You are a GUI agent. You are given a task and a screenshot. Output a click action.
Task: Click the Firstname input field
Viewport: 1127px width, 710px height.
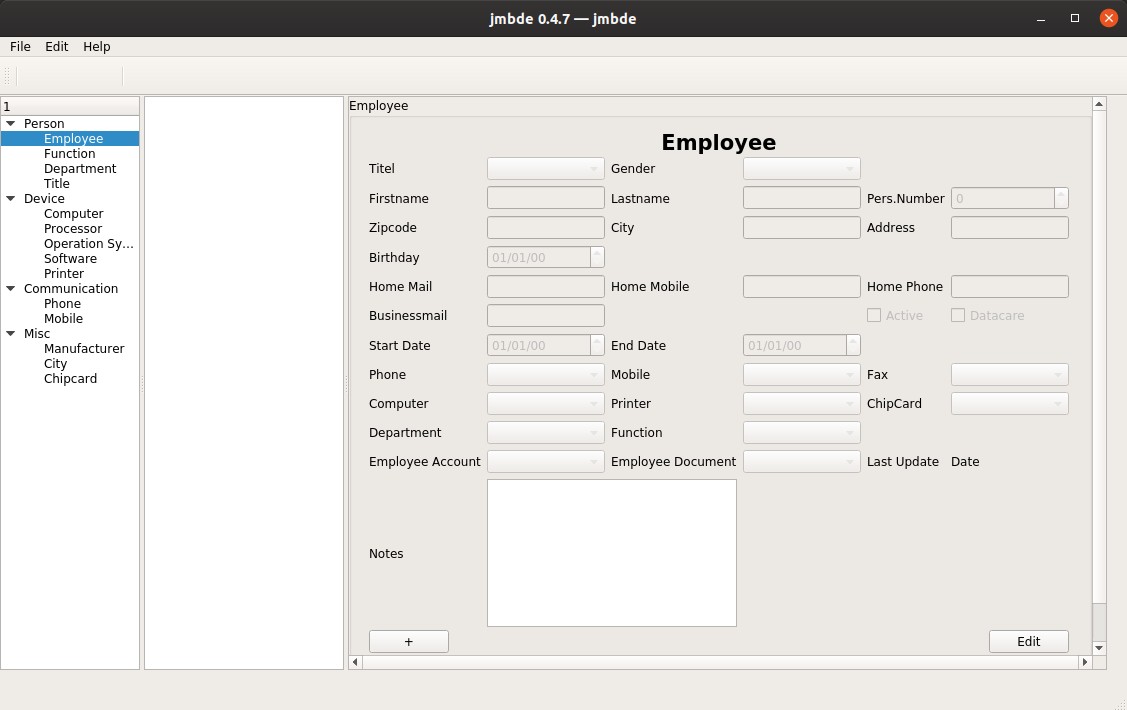pos(546,198)
